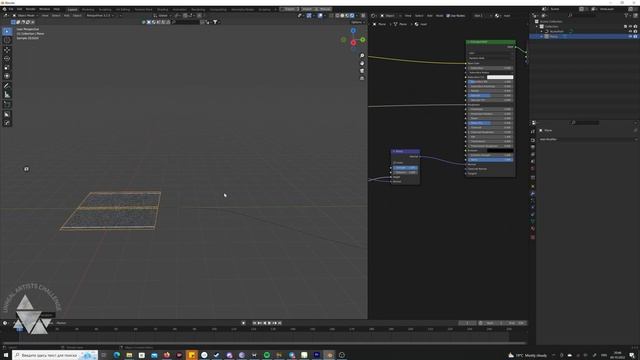This screenshot has width=640, height=360.
Task: Toggle camera view in the viewport
Action: coord(362,71)
